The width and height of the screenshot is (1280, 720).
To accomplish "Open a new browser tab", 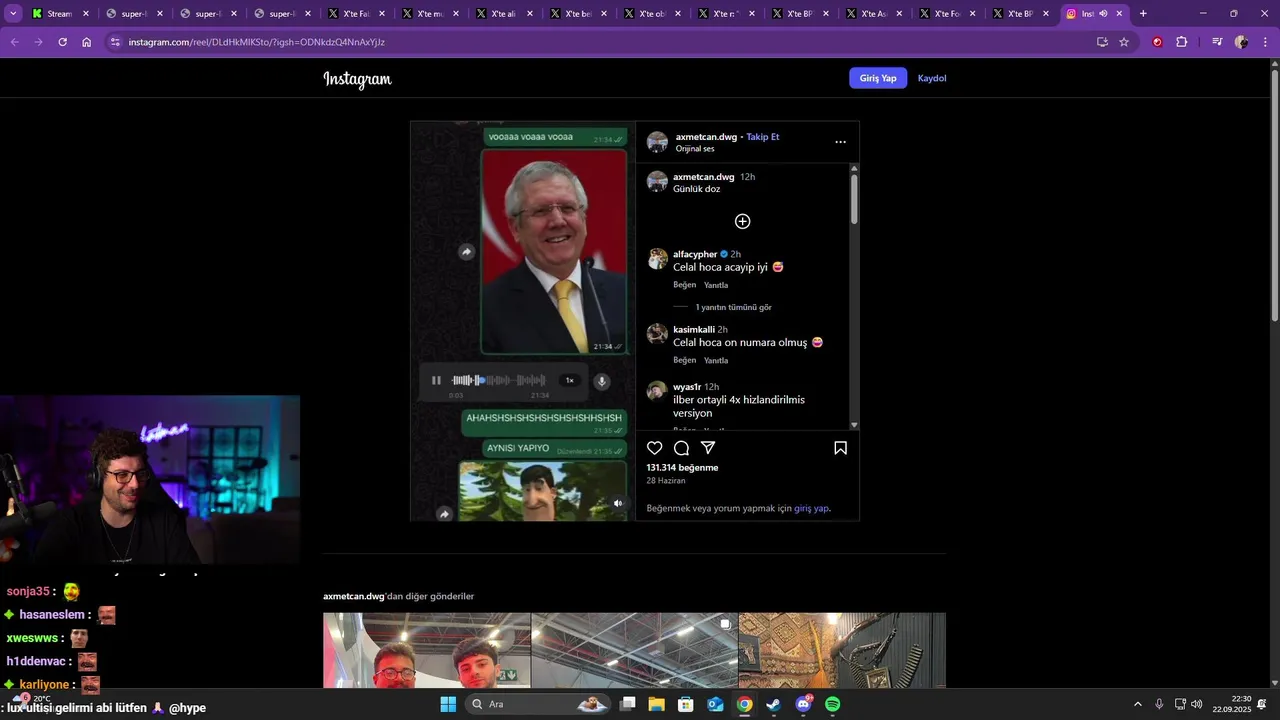I will (1143, 14).
